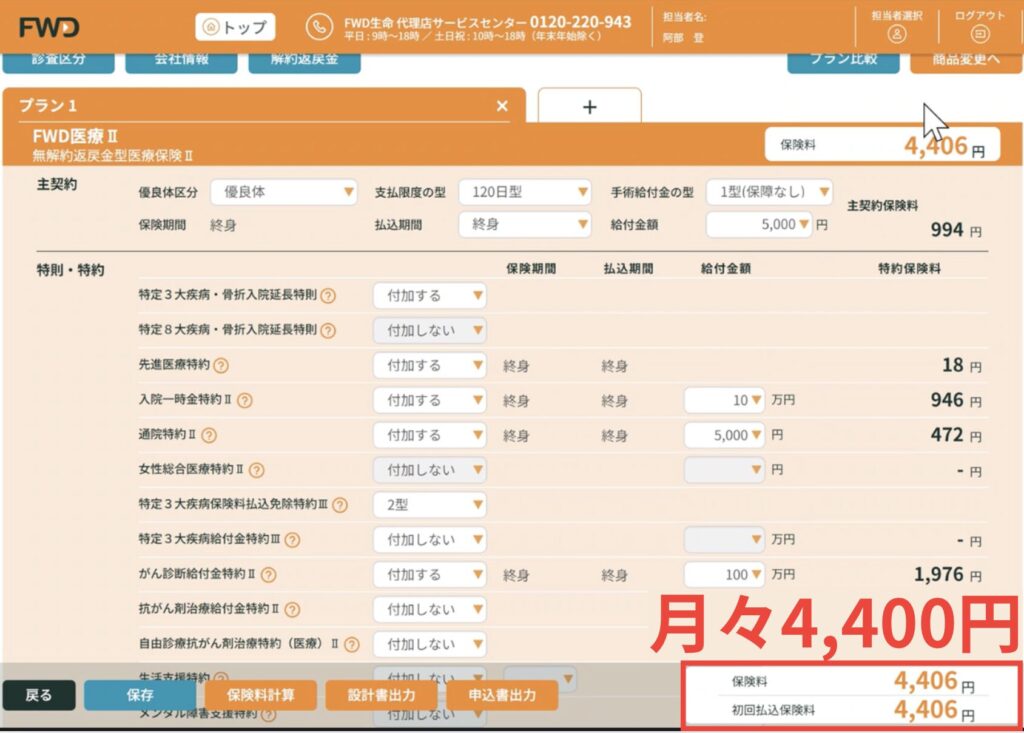Open がん診断給付金特約Ⅱ 付加する dropdown
This screenshot has width=1024, height=733.
tap(430, 575)
